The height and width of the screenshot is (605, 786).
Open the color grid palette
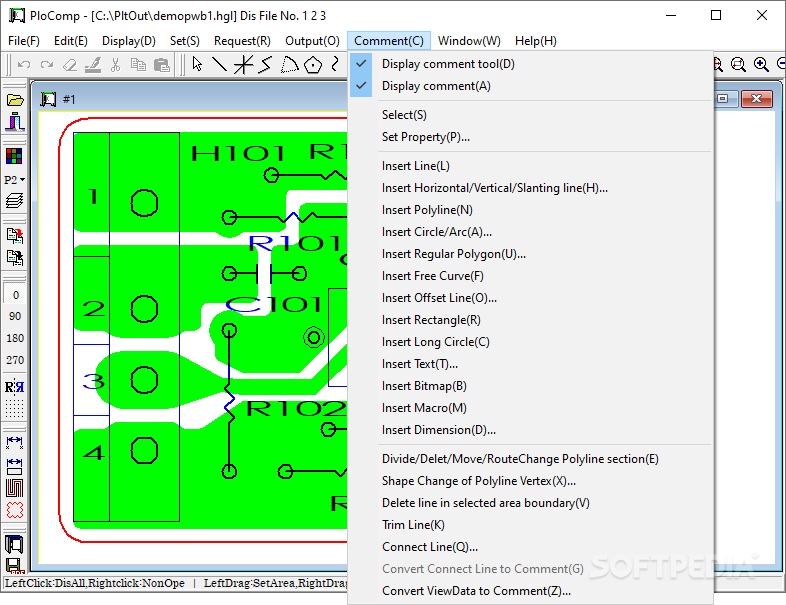pos(14,156)
